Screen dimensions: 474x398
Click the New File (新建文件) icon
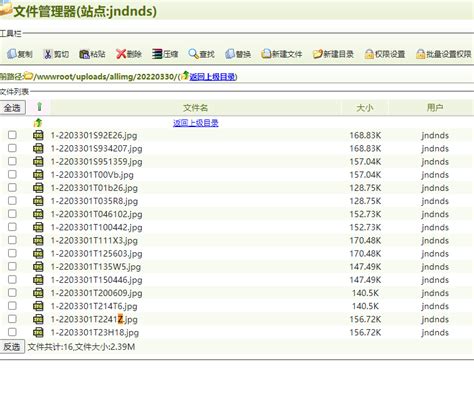[266, 54]
